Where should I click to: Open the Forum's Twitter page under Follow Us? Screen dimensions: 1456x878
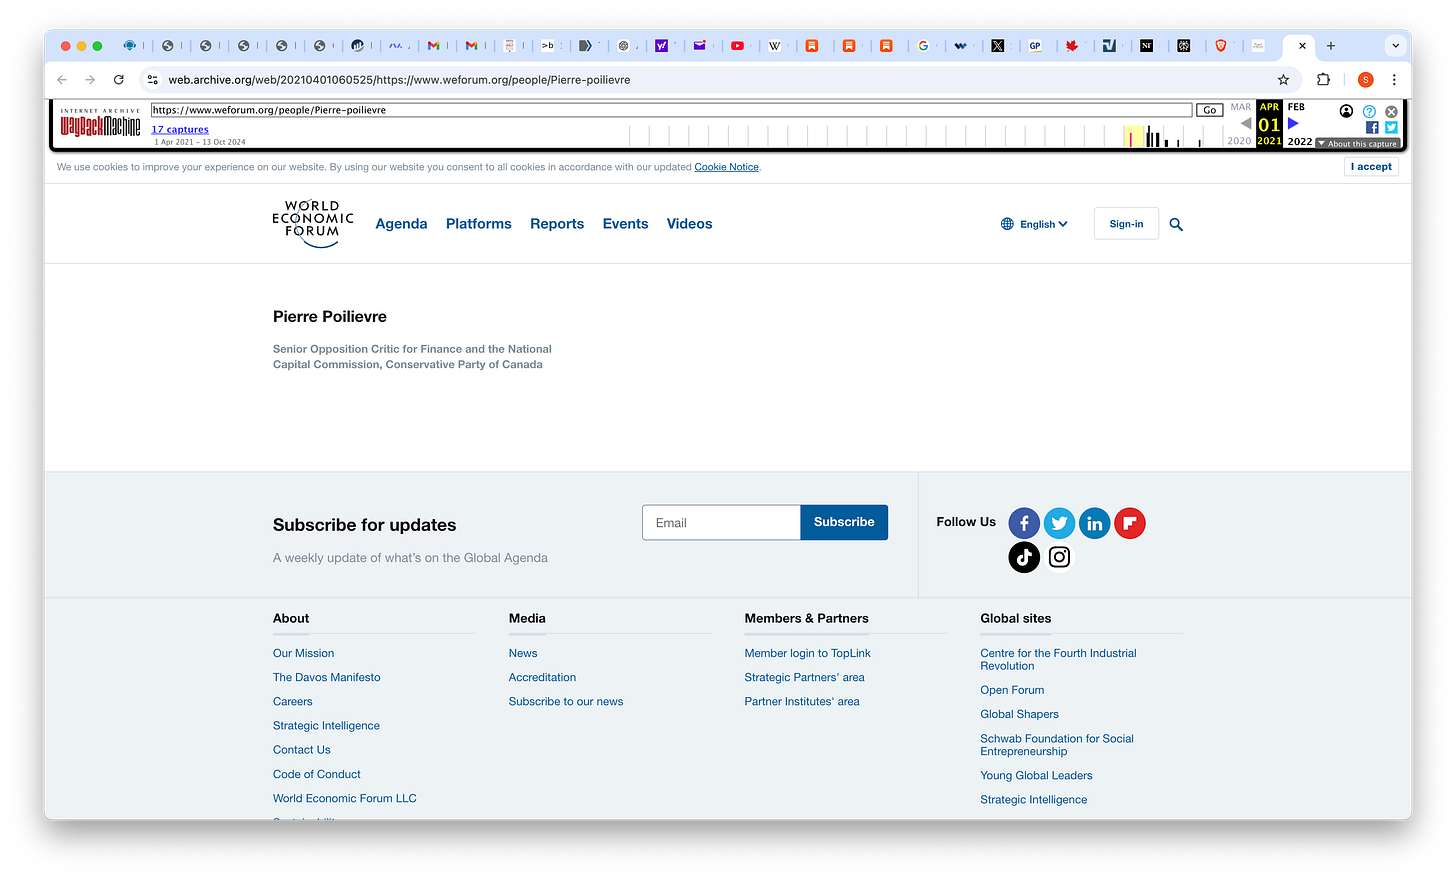(1059, 523)
